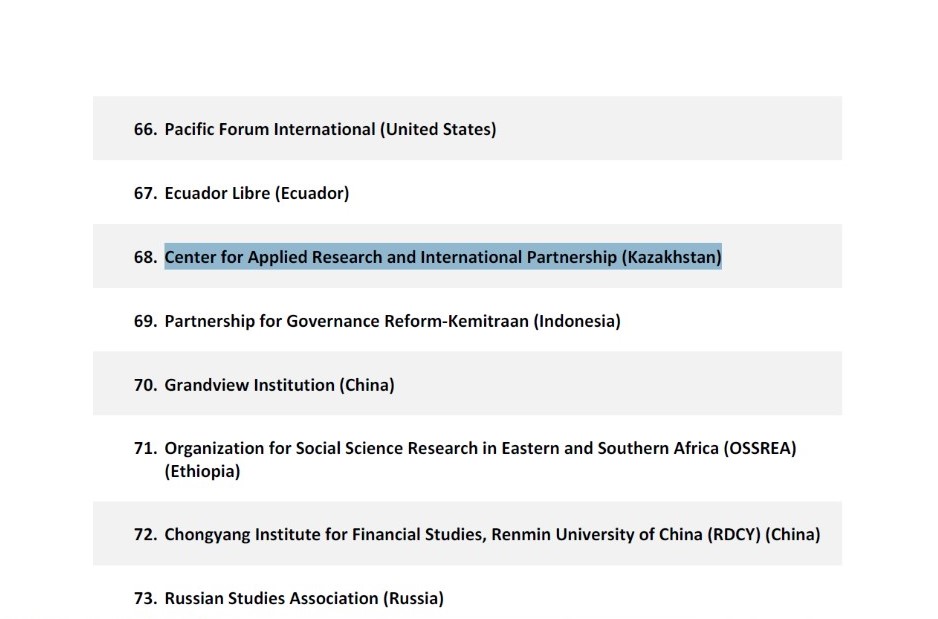Viewport: 938px width, 619px height.
Task: Click the words United States in entry 66
Action: [438, 129]
